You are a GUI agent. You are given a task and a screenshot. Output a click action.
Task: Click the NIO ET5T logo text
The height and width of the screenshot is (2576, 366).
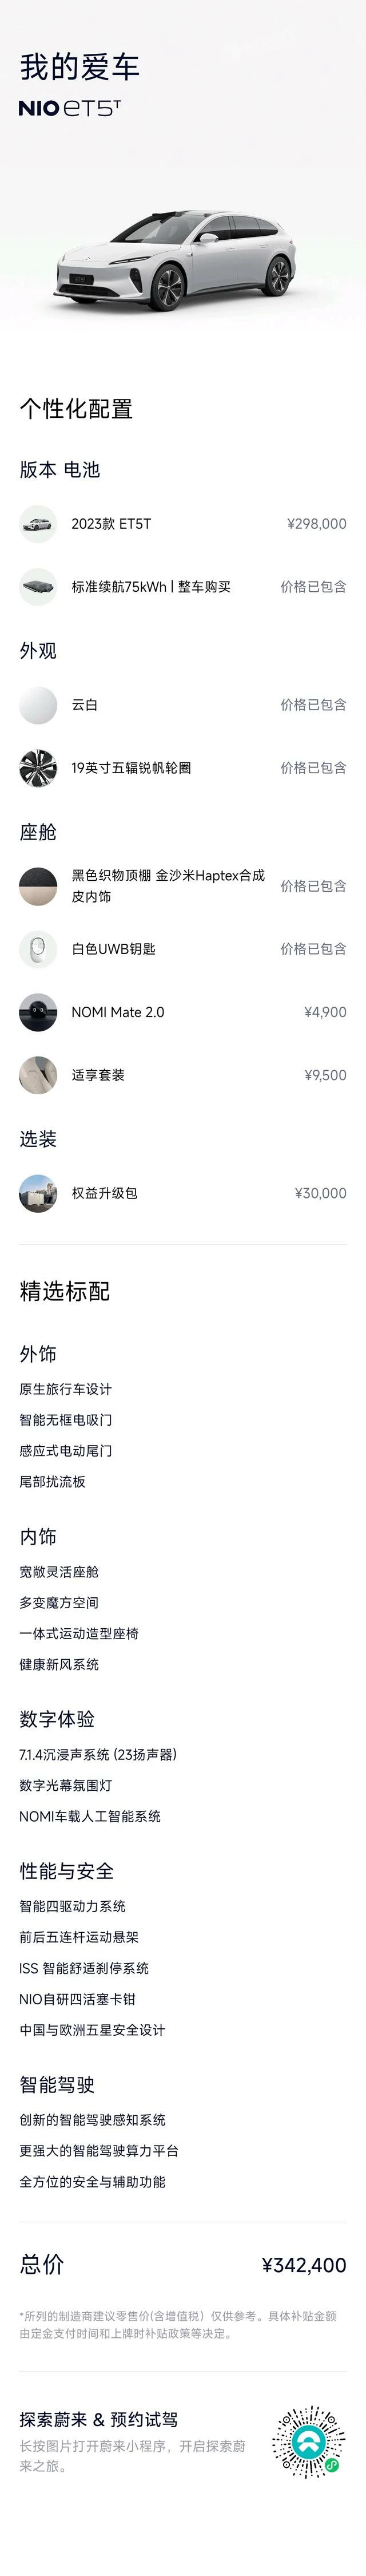69,107
